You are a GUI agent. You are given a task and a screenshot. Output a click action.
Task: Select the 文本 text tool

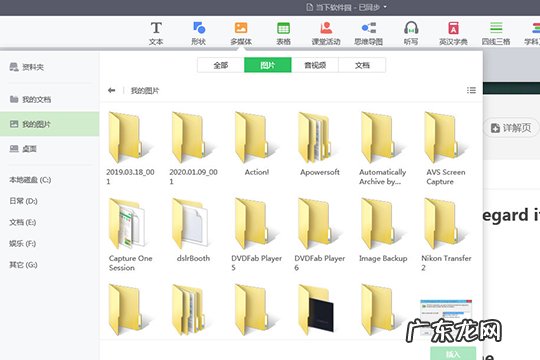click(x=156, y=33)
